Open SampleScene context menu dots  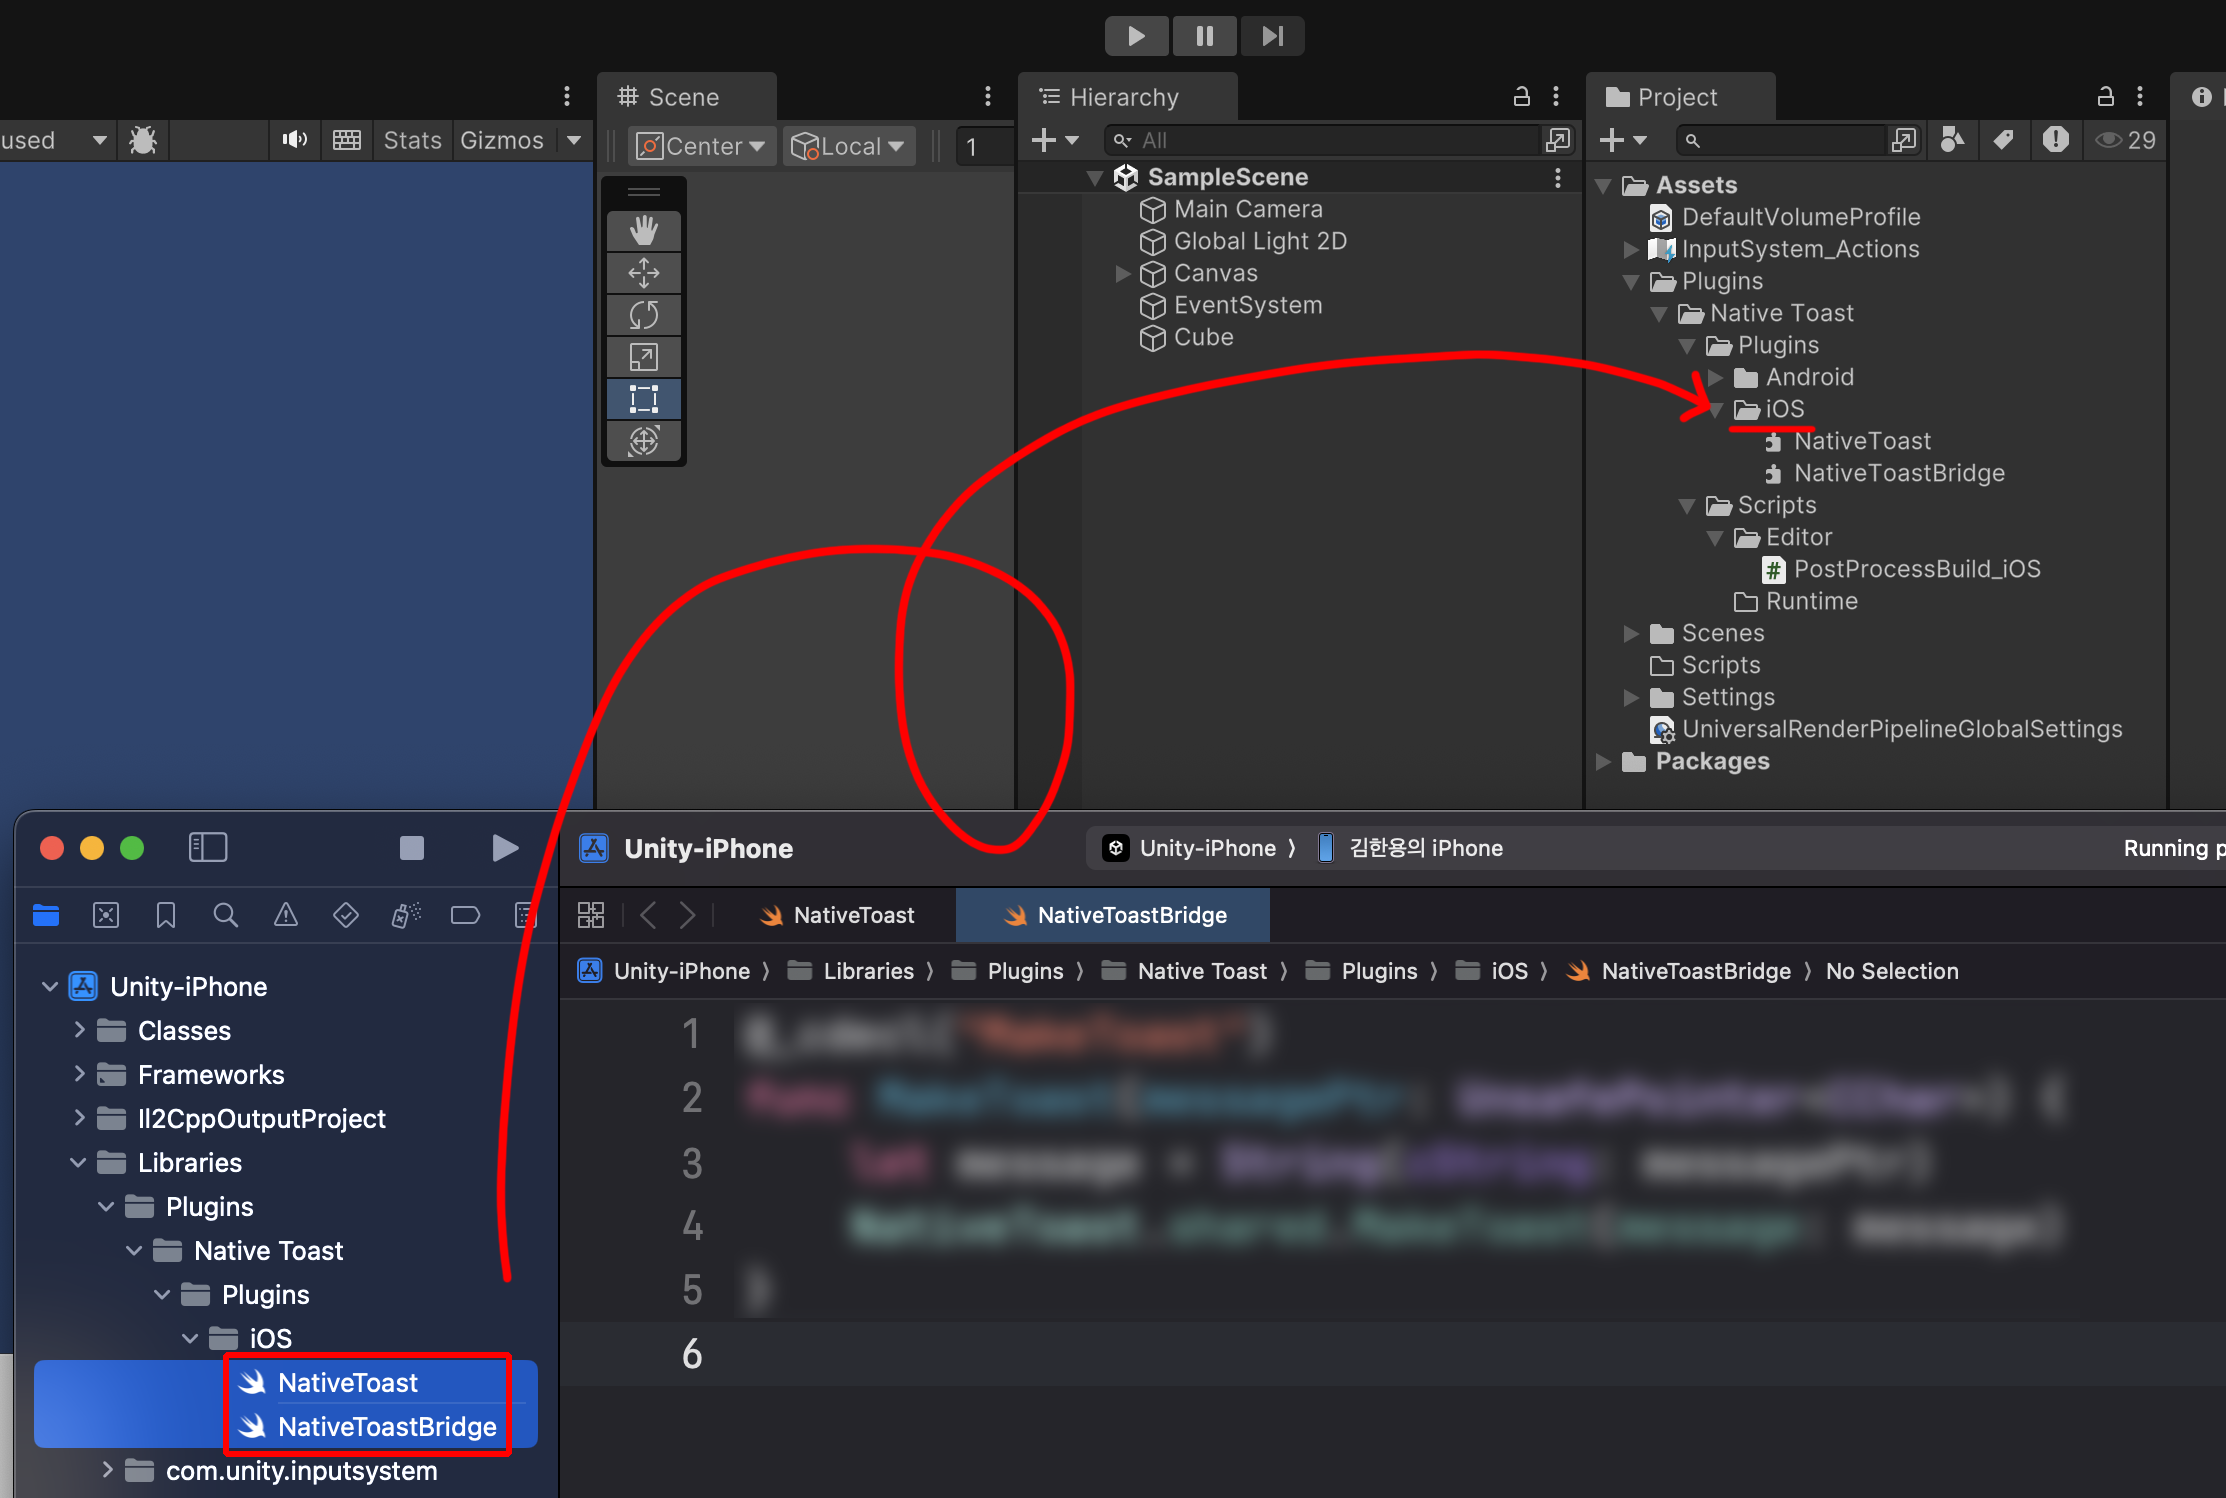coord(1557,177)
